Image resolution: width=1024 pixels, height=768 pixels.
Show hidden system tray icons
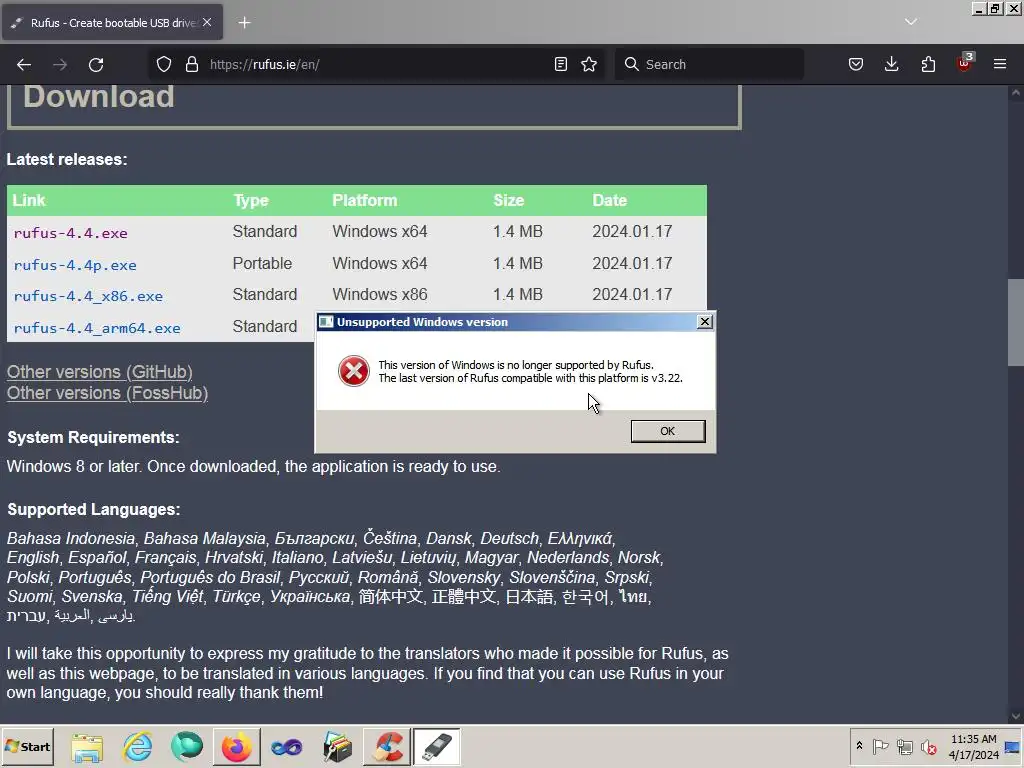[859, 746]
